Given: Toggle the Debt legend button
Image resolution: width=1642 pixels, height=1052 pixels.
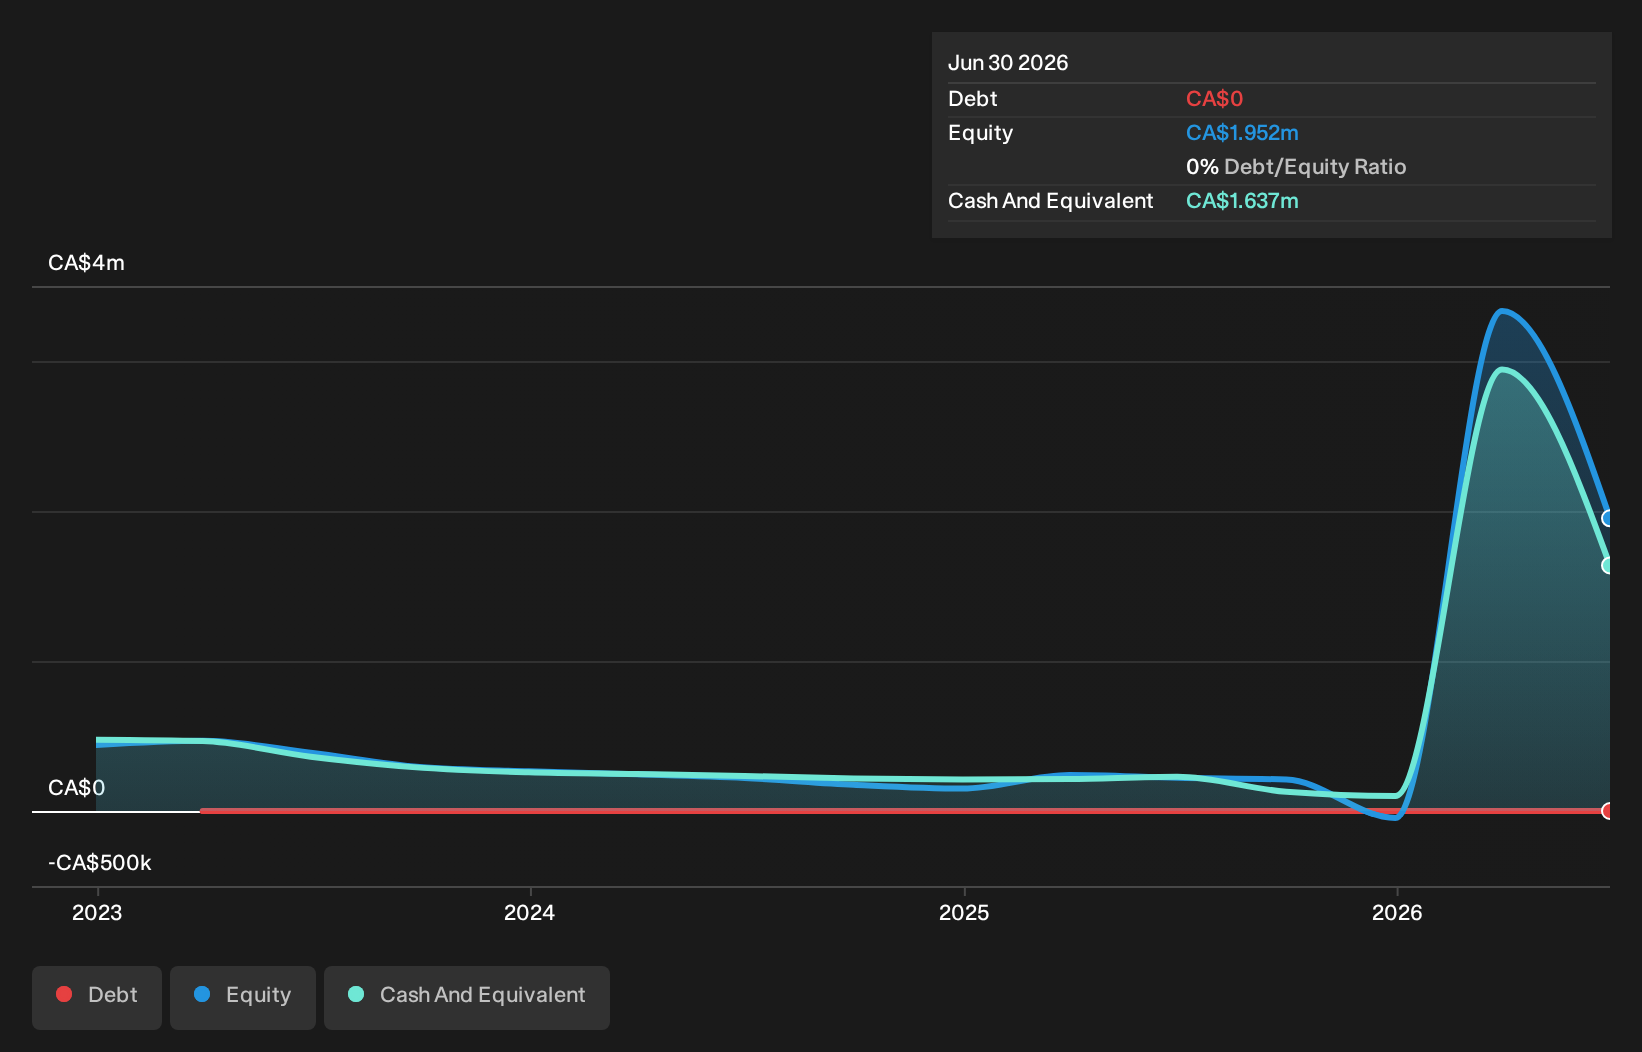Looking at the screenshot, I should pos(97,997).
